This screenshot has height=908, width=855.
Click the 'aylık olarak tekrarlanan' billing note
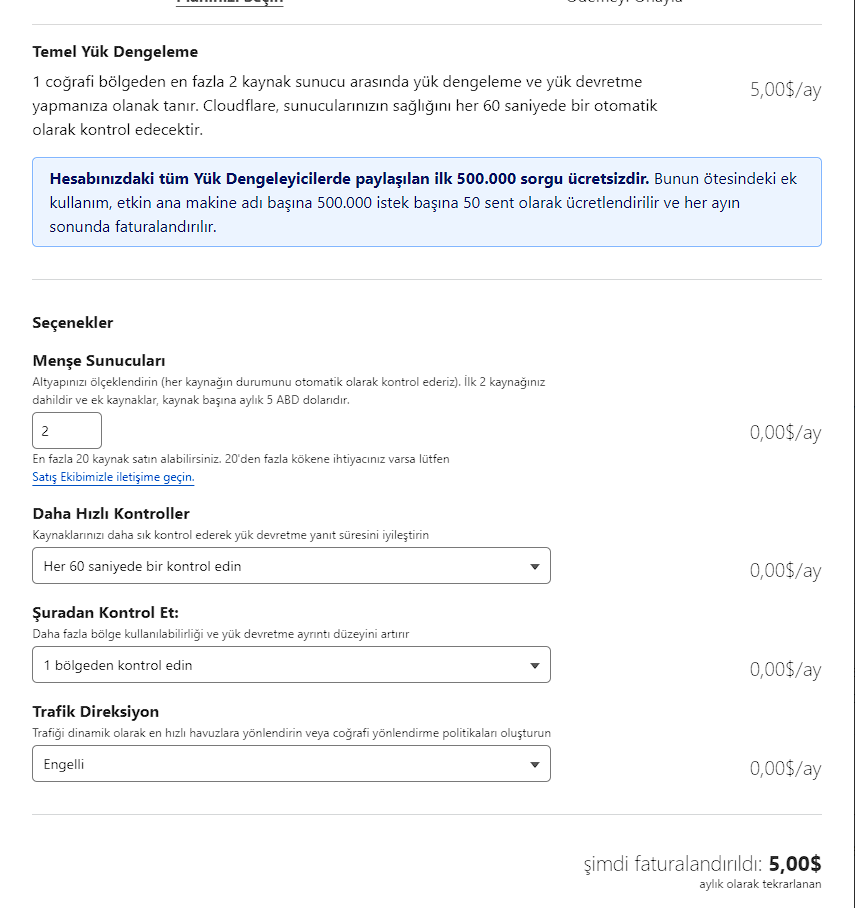click(760, 884)
